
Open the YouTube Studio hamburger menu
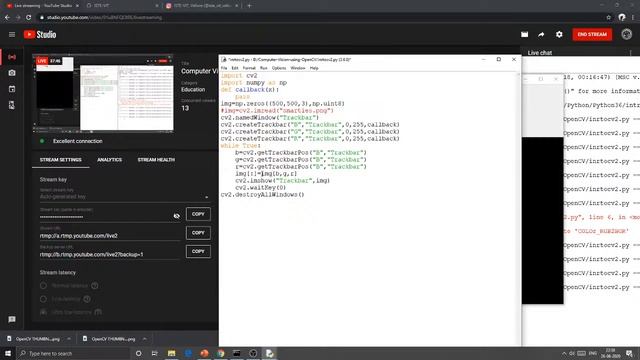tap(12, 35)
